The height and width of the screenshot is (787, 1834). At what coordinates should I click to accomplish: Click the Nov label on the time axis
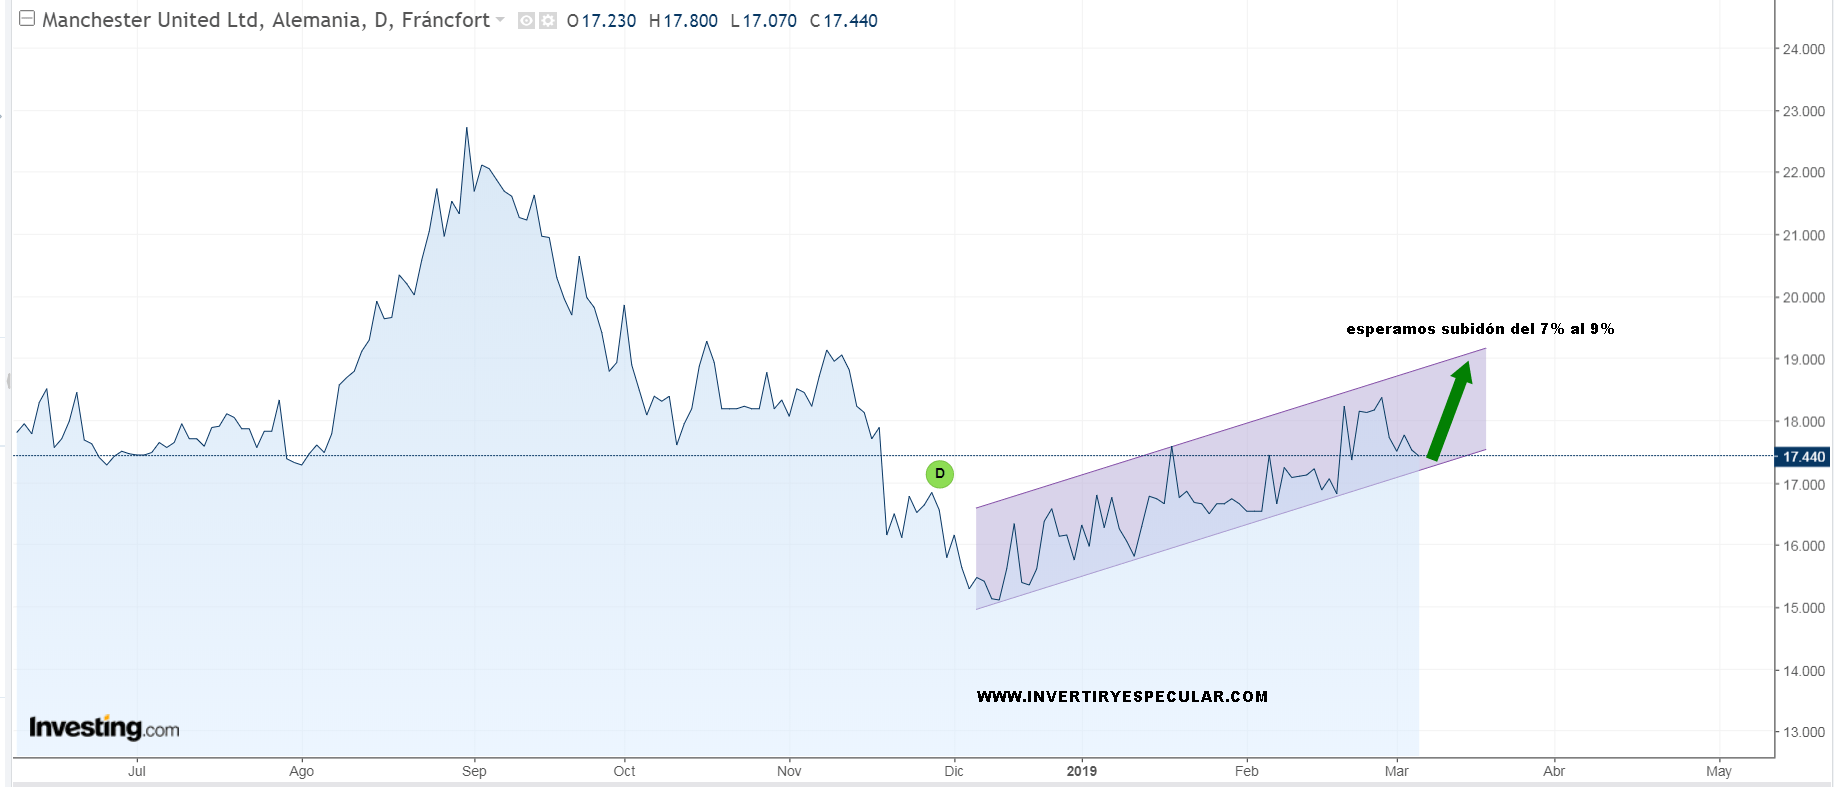[789, 771]
